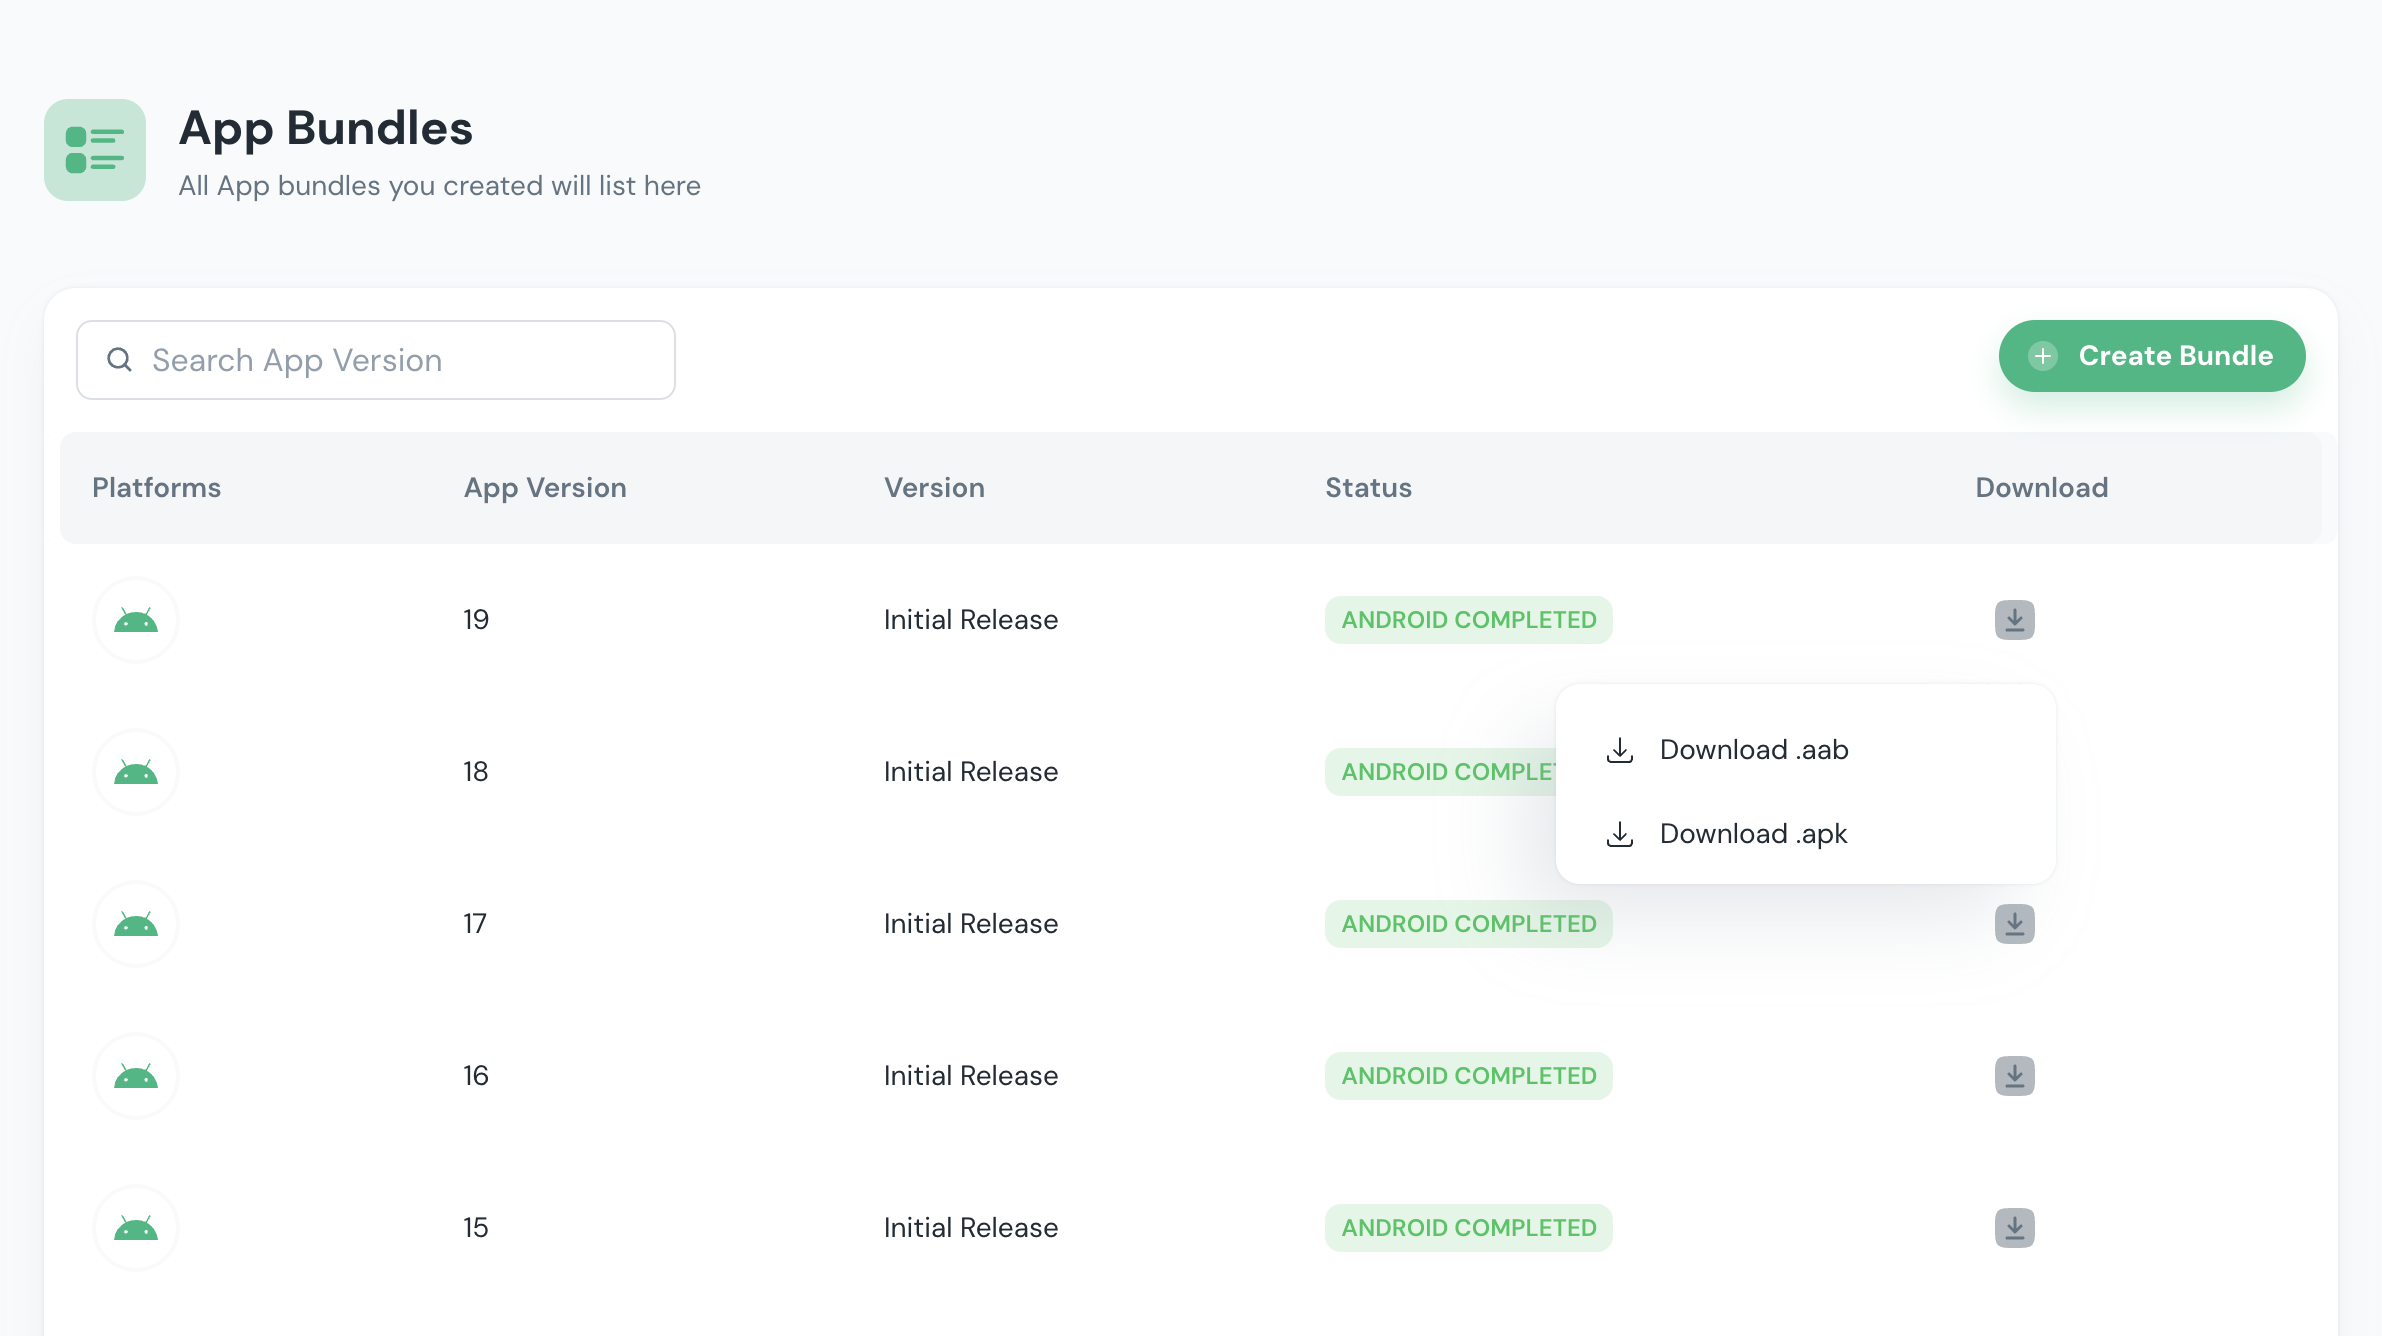
Task: Click the Status column header
Action: [x=1368, y=488]
